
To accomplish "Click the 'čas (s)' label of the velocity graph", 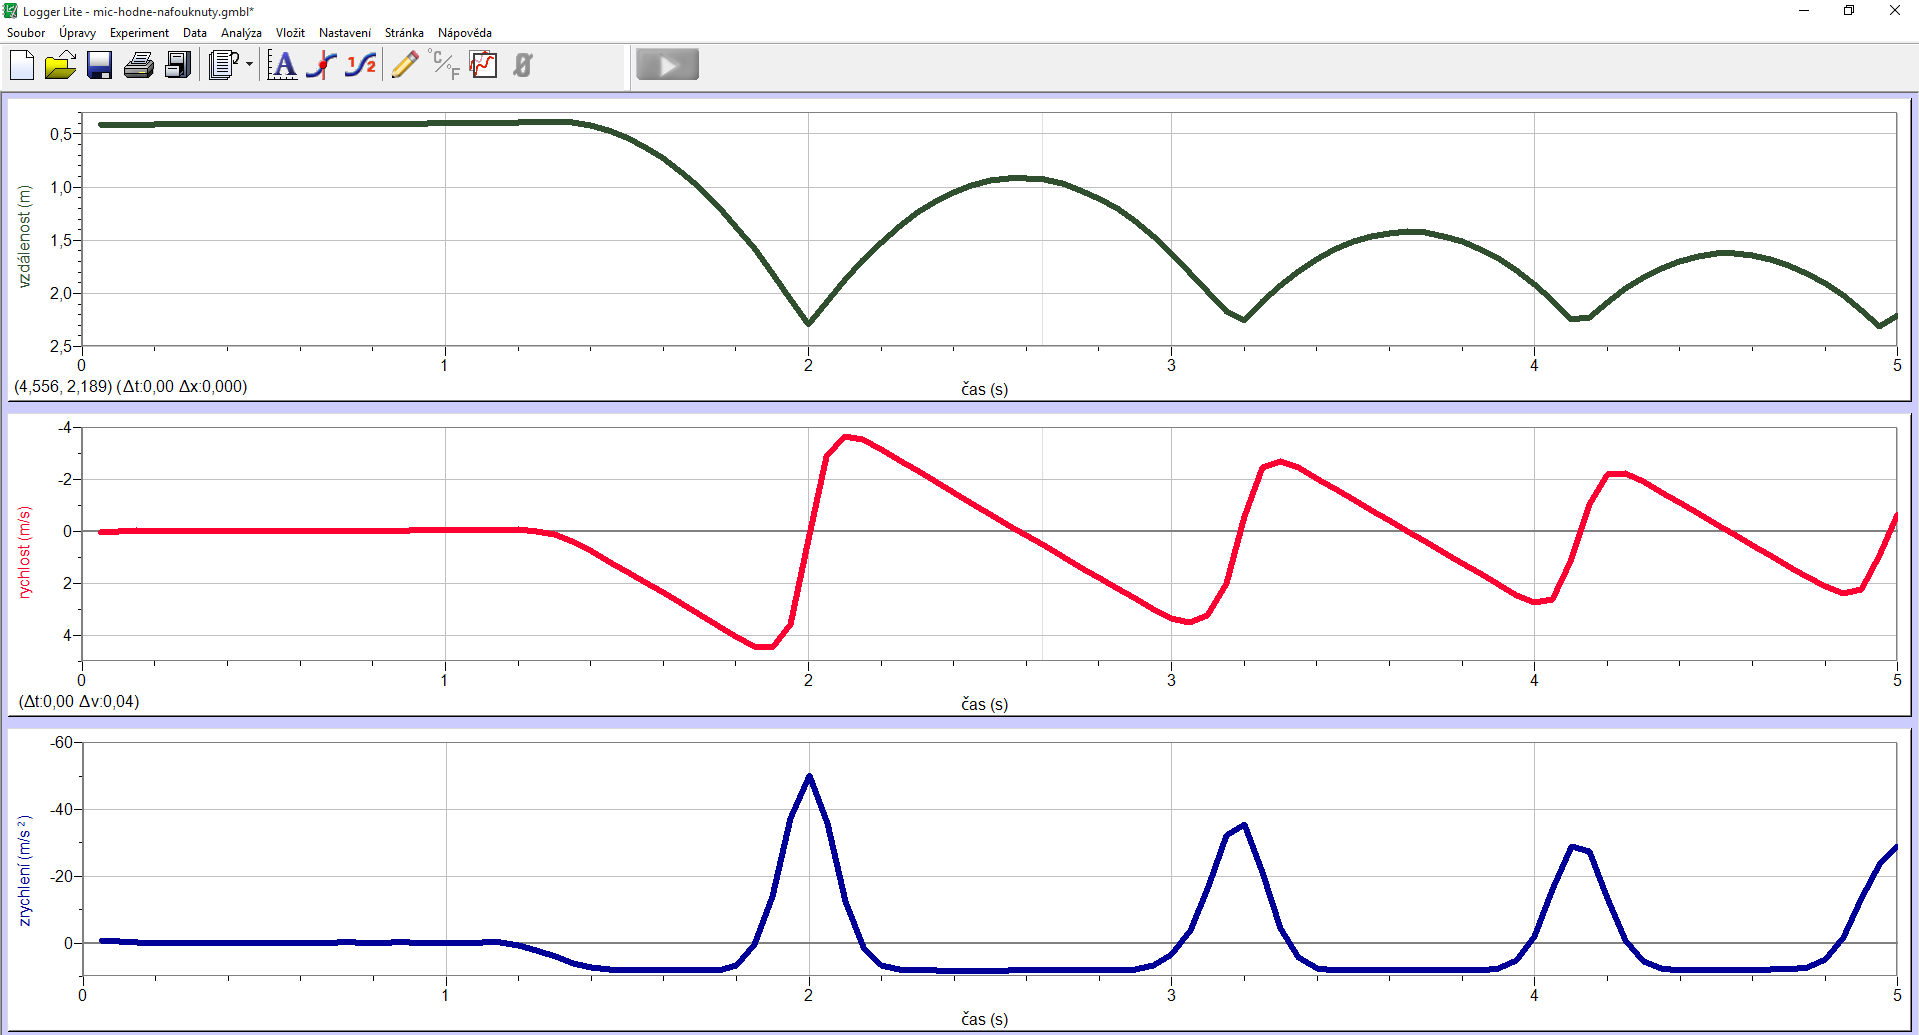I will click(x=985, y=704).
